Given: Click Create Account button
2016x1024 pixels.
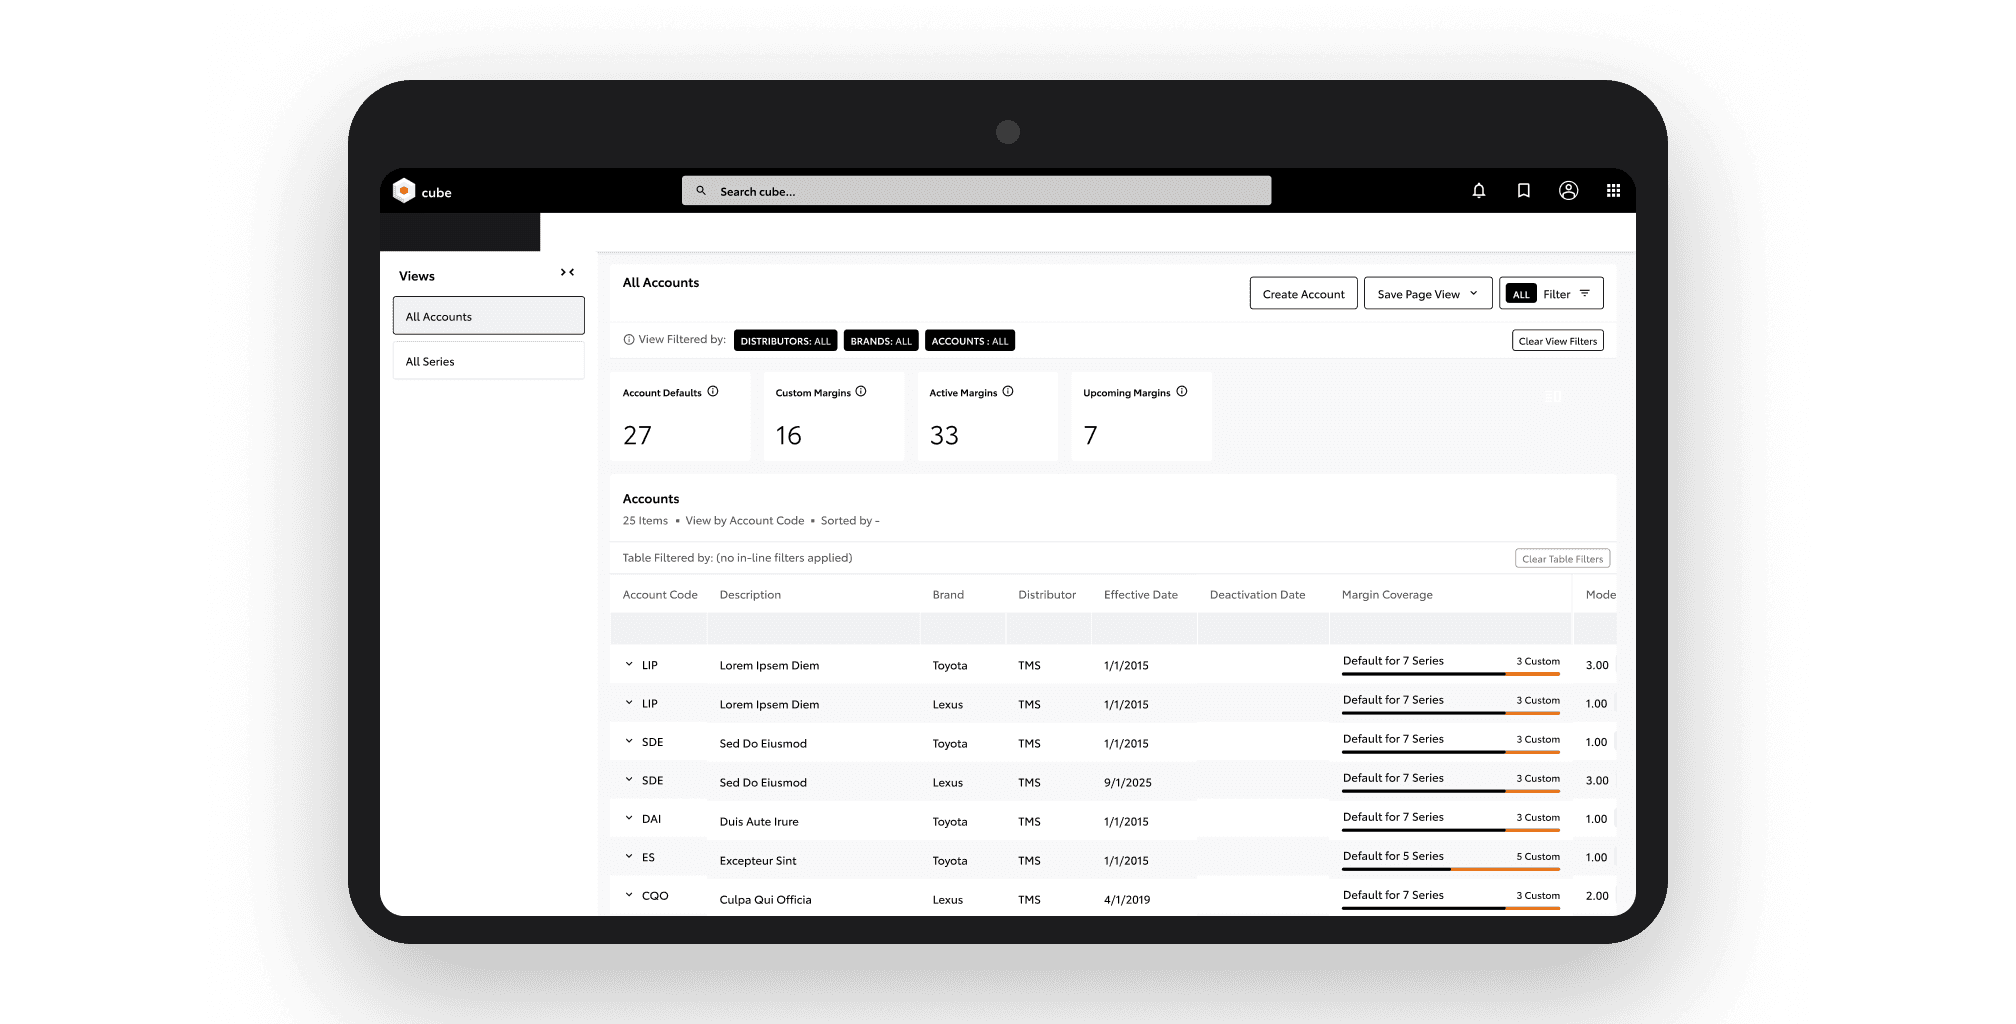Looking at the screenshot, I should point(1303,294).
